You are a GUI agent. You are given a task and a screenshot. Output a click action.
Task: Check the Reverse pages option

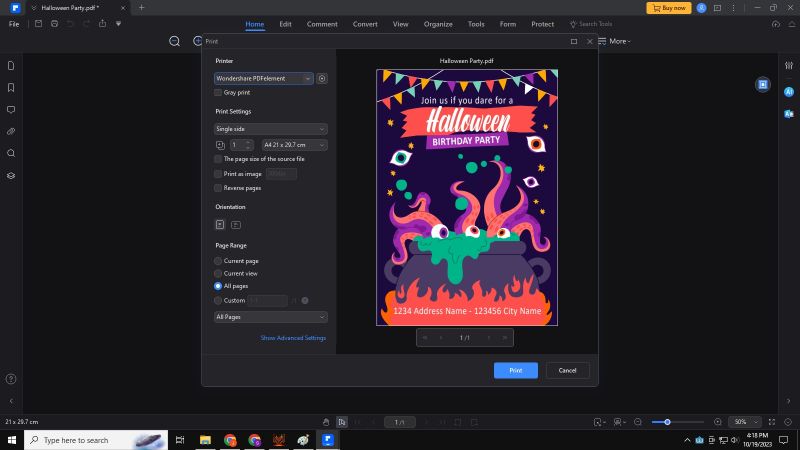click(x=219, y=188)
